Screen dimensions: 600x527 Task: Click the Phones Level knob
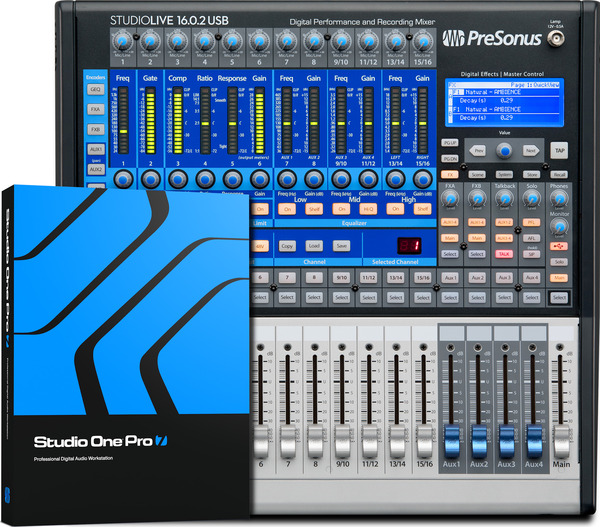point(559,199)
